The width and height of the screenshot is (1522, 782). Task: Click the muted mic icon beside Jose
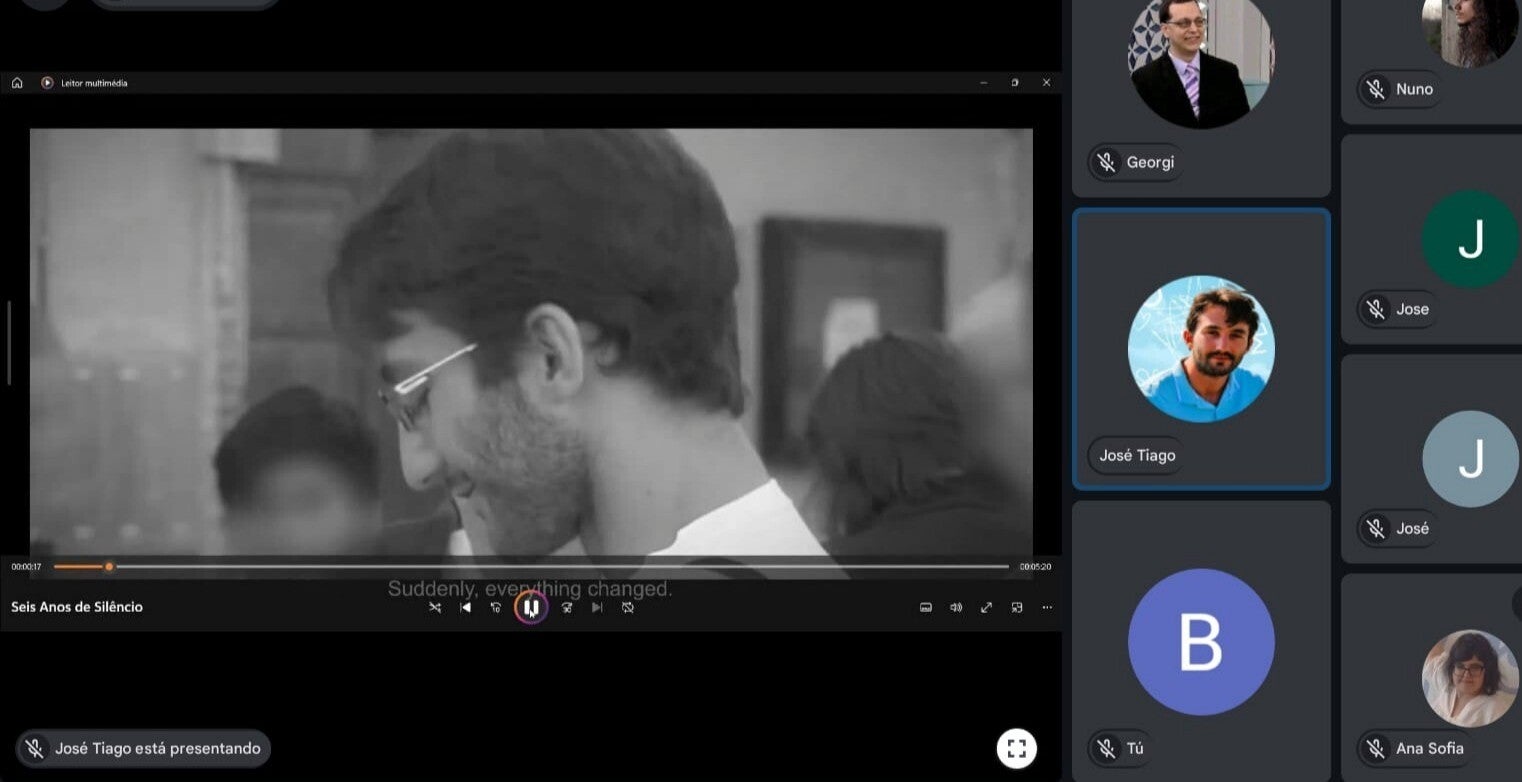(x=1376, y=309)
